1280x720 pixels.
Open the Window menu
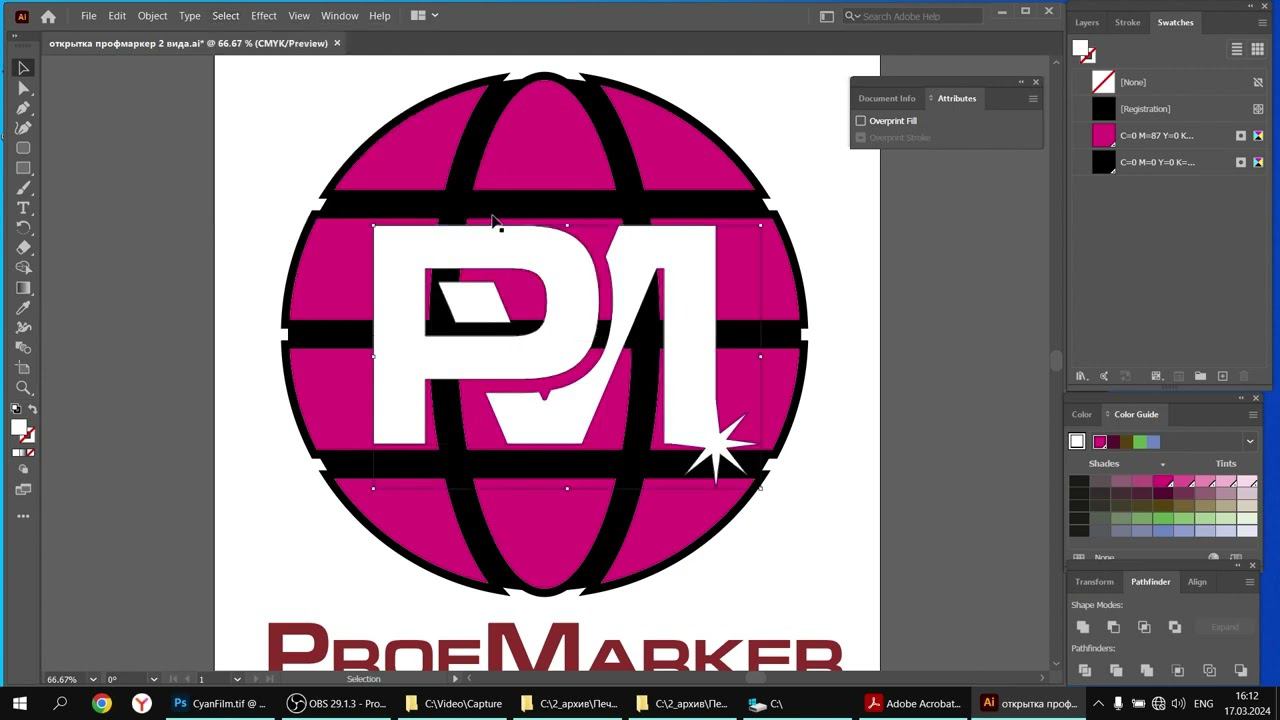[x=339, y=16]
